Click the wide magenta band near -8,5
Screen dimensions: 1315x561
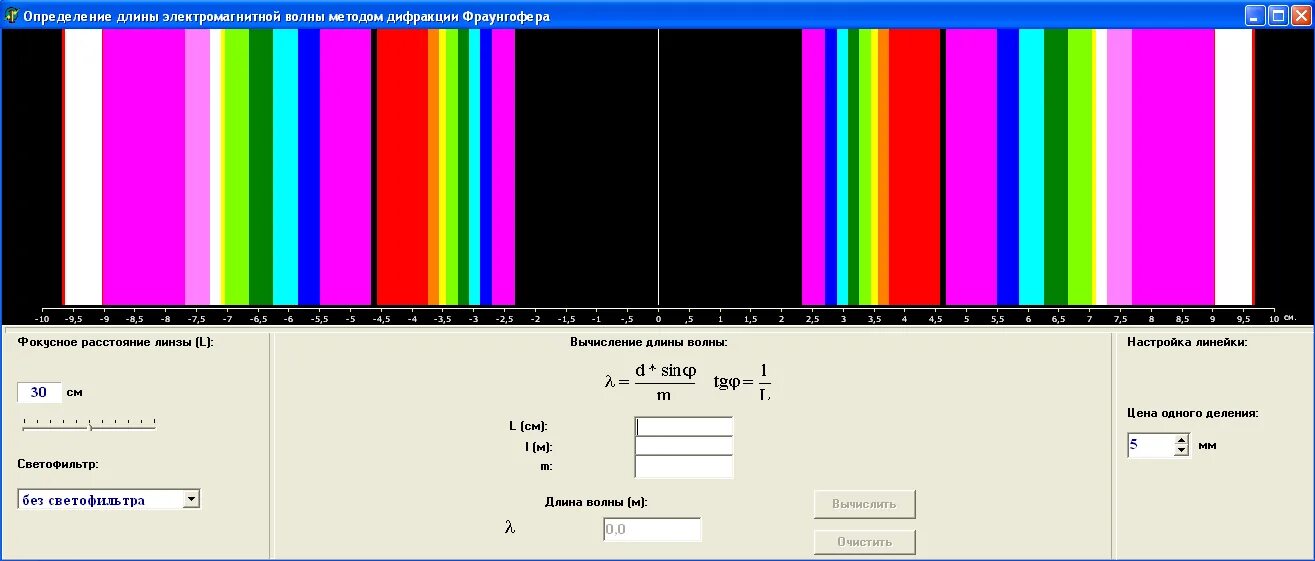pos(143,166)
